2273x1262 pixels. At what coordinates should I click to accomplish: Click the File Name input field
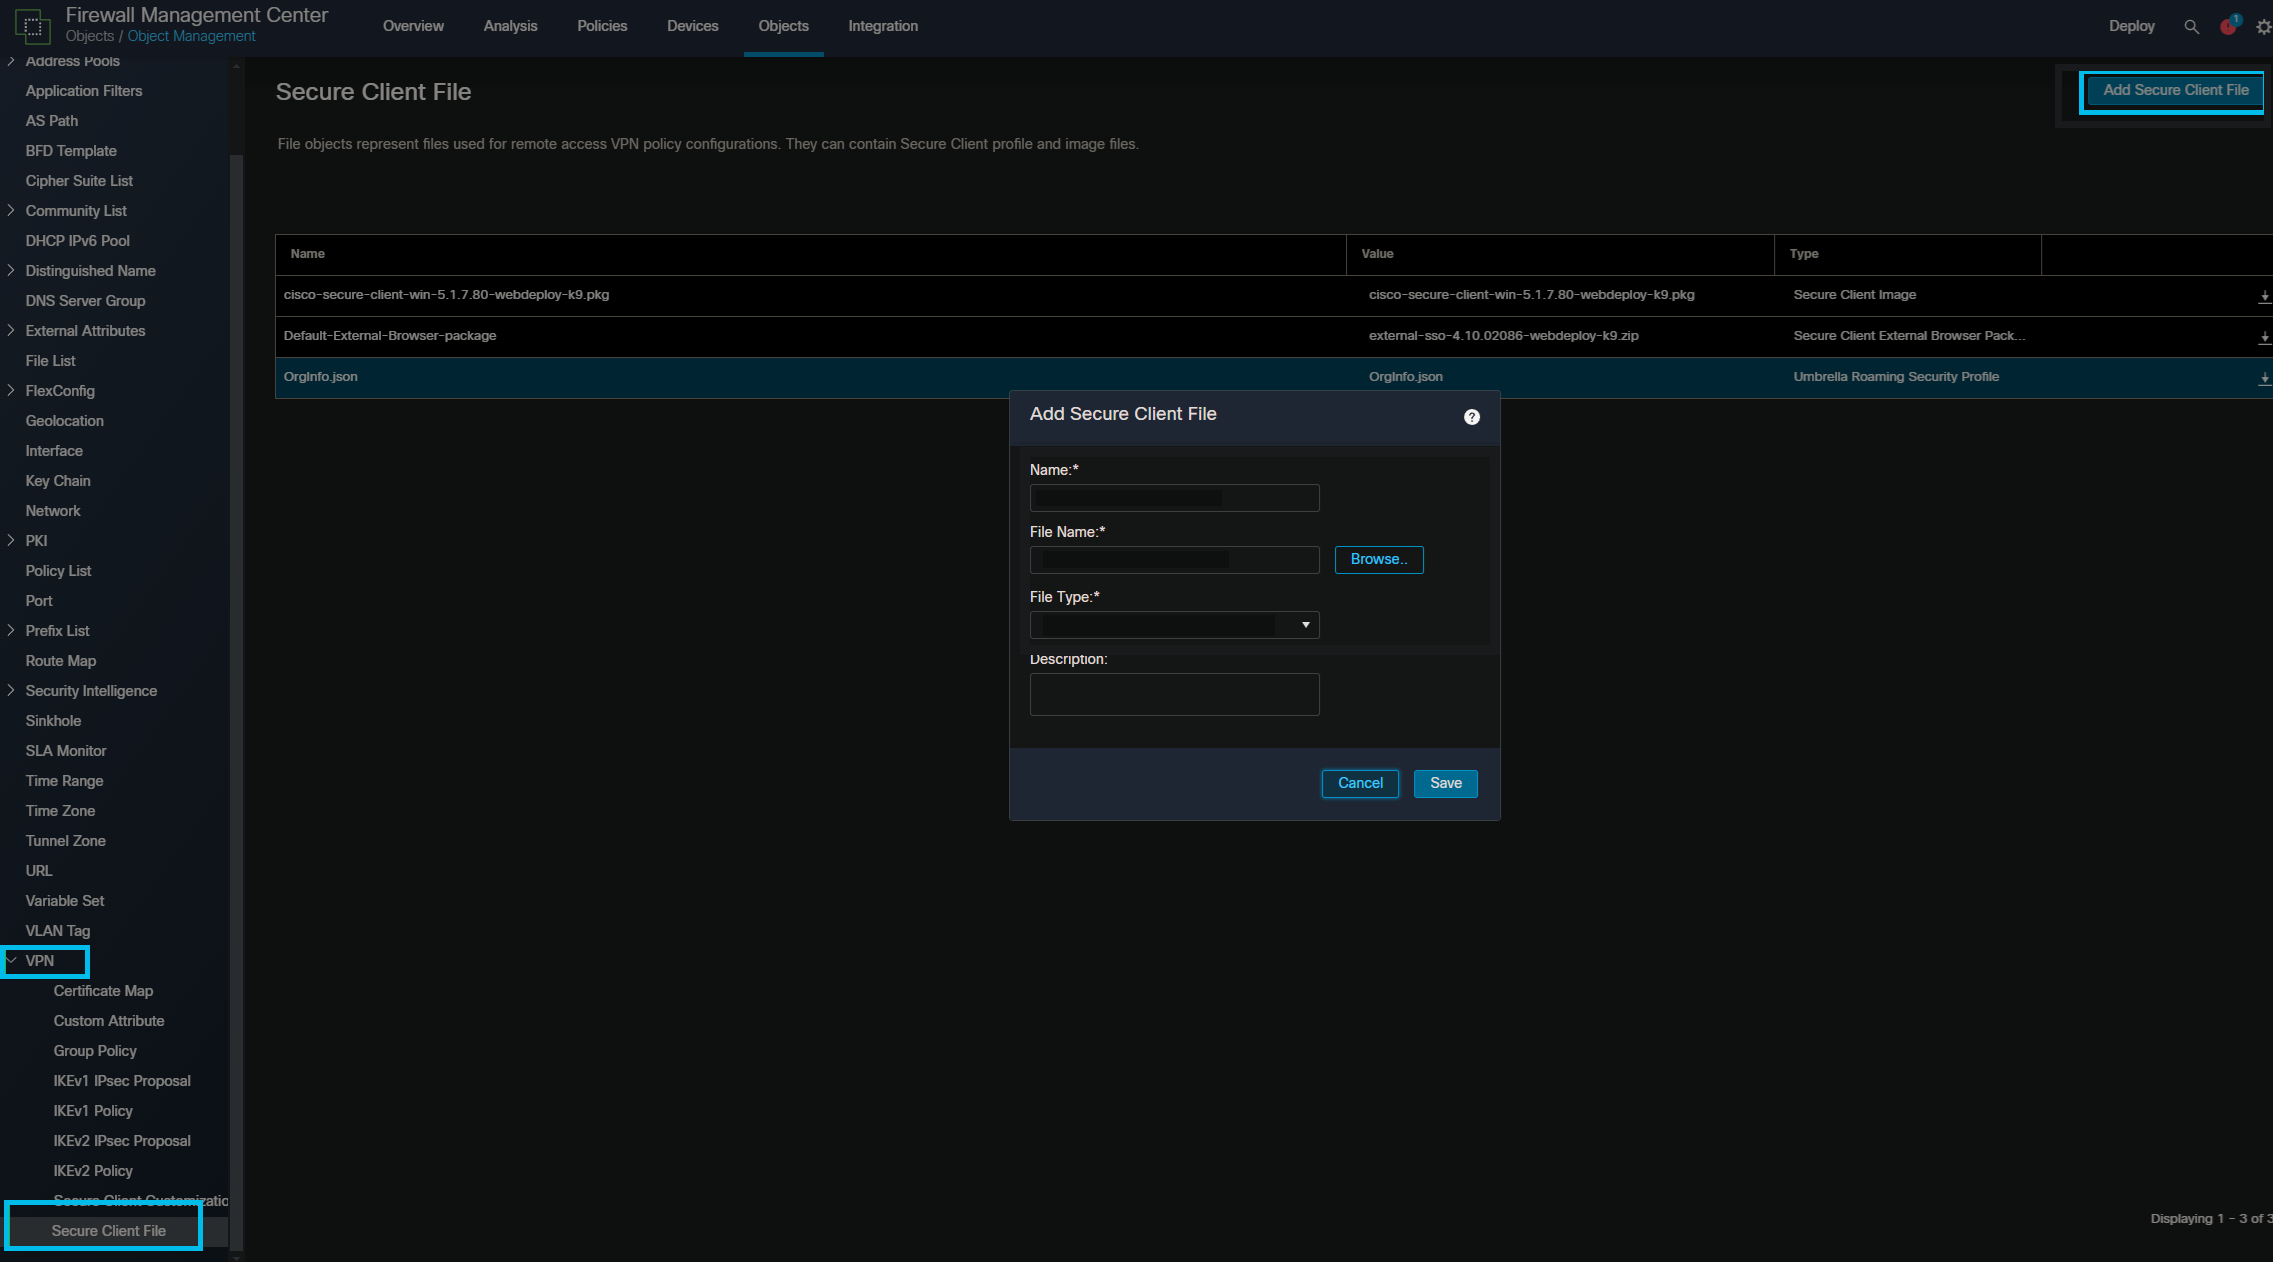click(x=1175, y=560)
